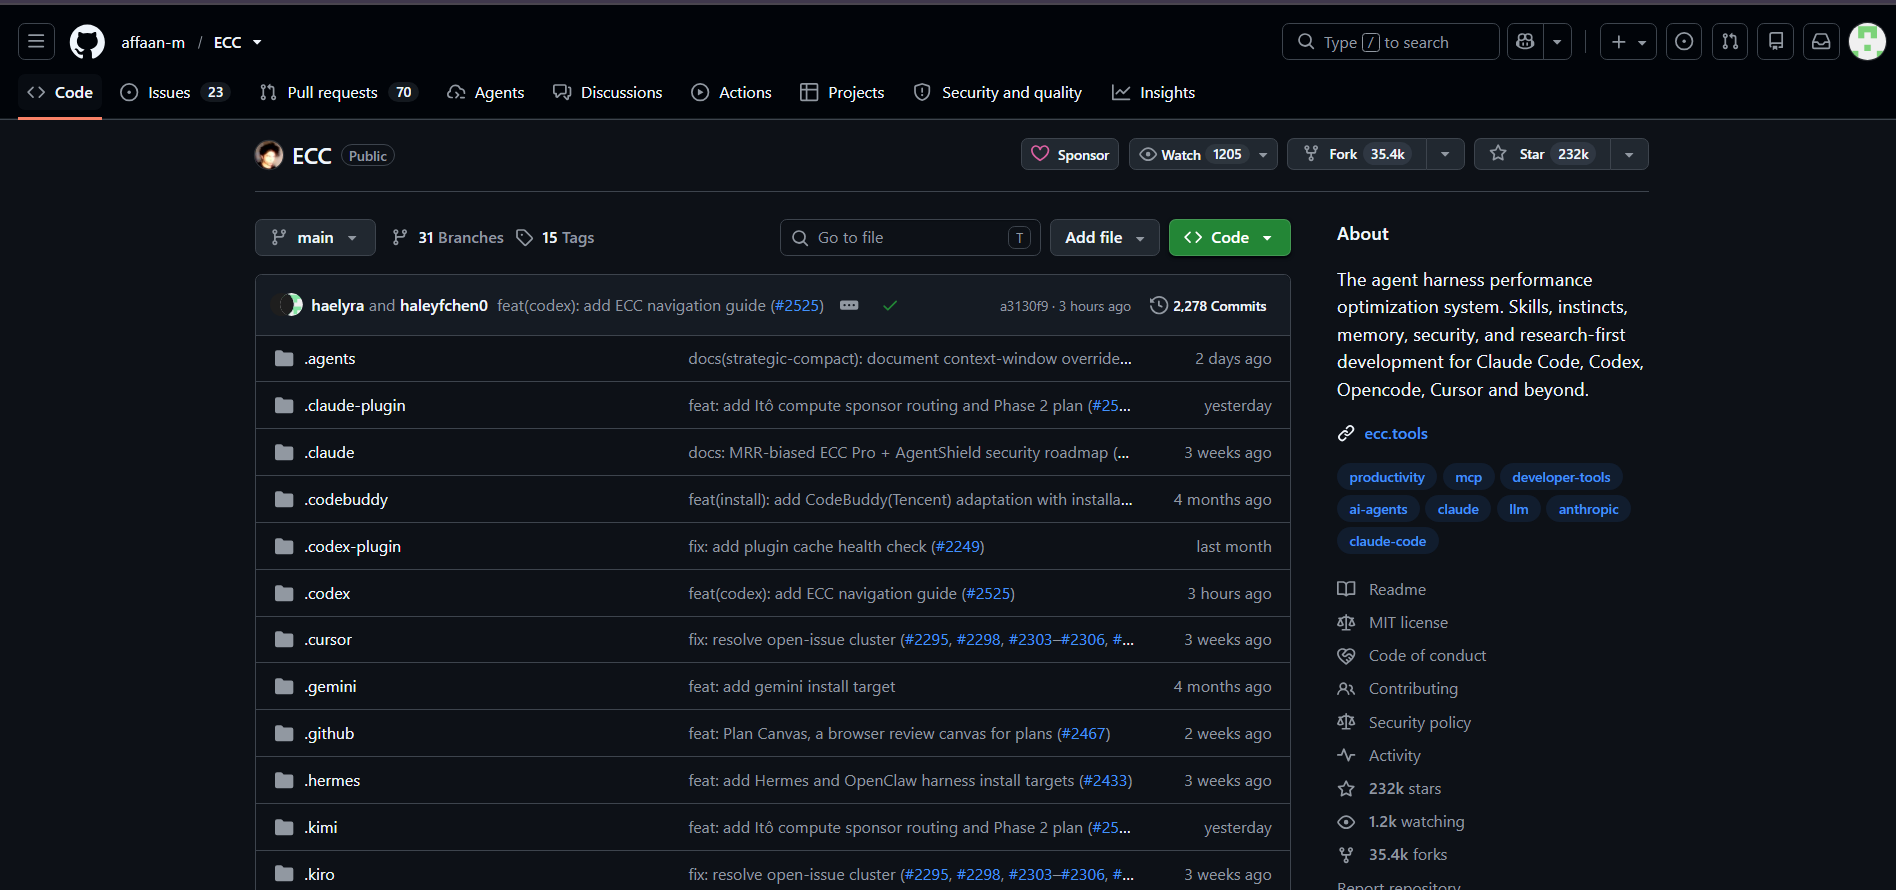This screenshot has width=1896, height=890.
Task: Switch to the Projects tab
Action: tap(842, 92)
